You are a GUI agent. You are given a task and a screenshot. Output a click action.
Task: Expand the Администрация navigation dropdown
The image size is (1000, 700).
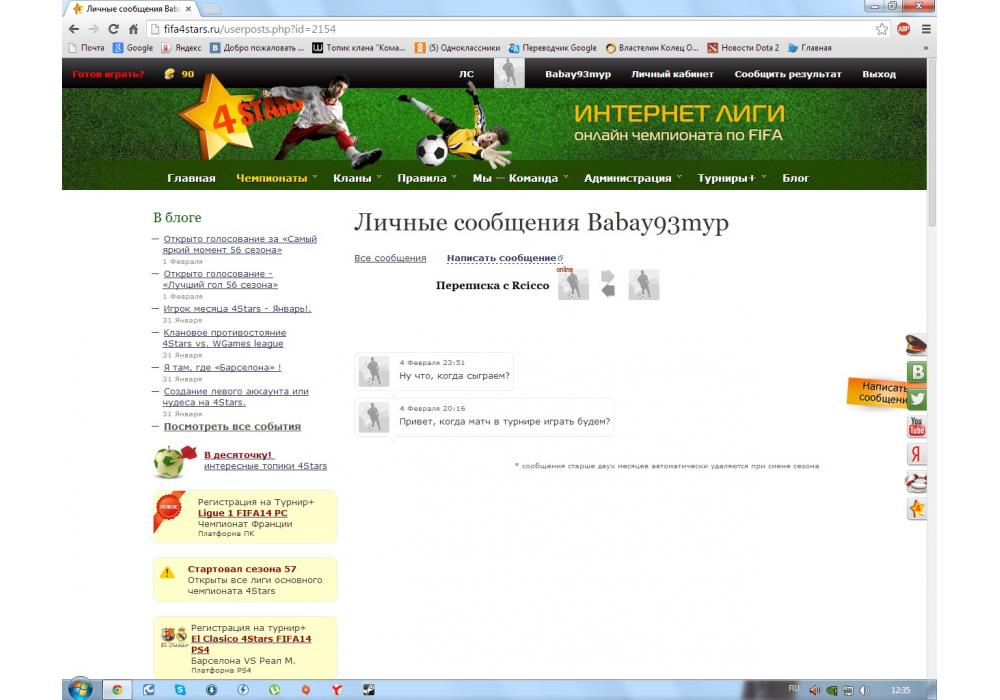click(632, 178)
